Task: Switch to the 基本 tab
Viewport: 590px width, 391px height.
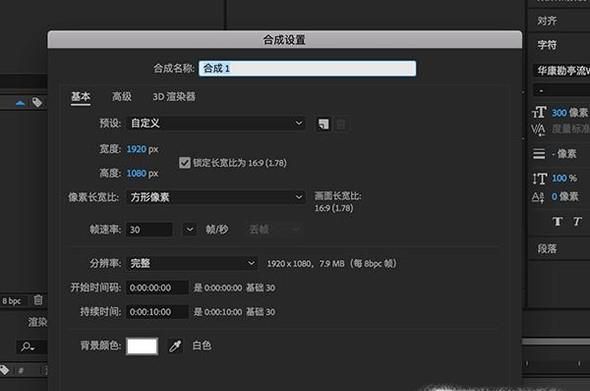Action: [x=81, y=97]
